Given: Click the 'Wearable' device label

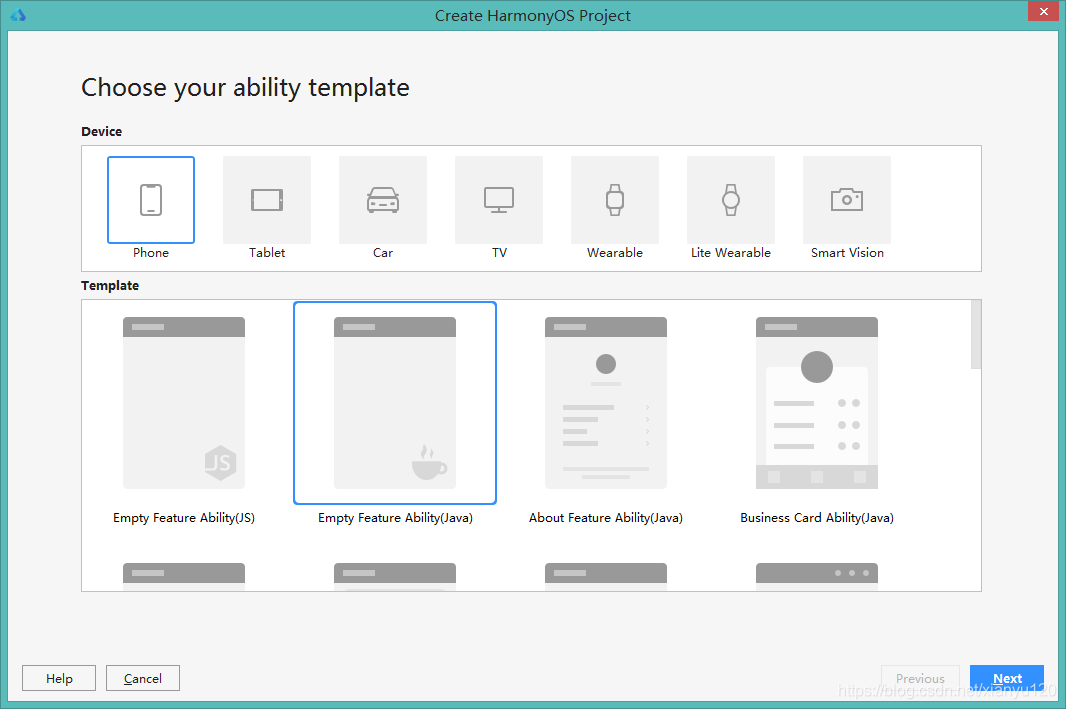Looking at the screenshot, I should pyautogui.click(x=615, y=253).
